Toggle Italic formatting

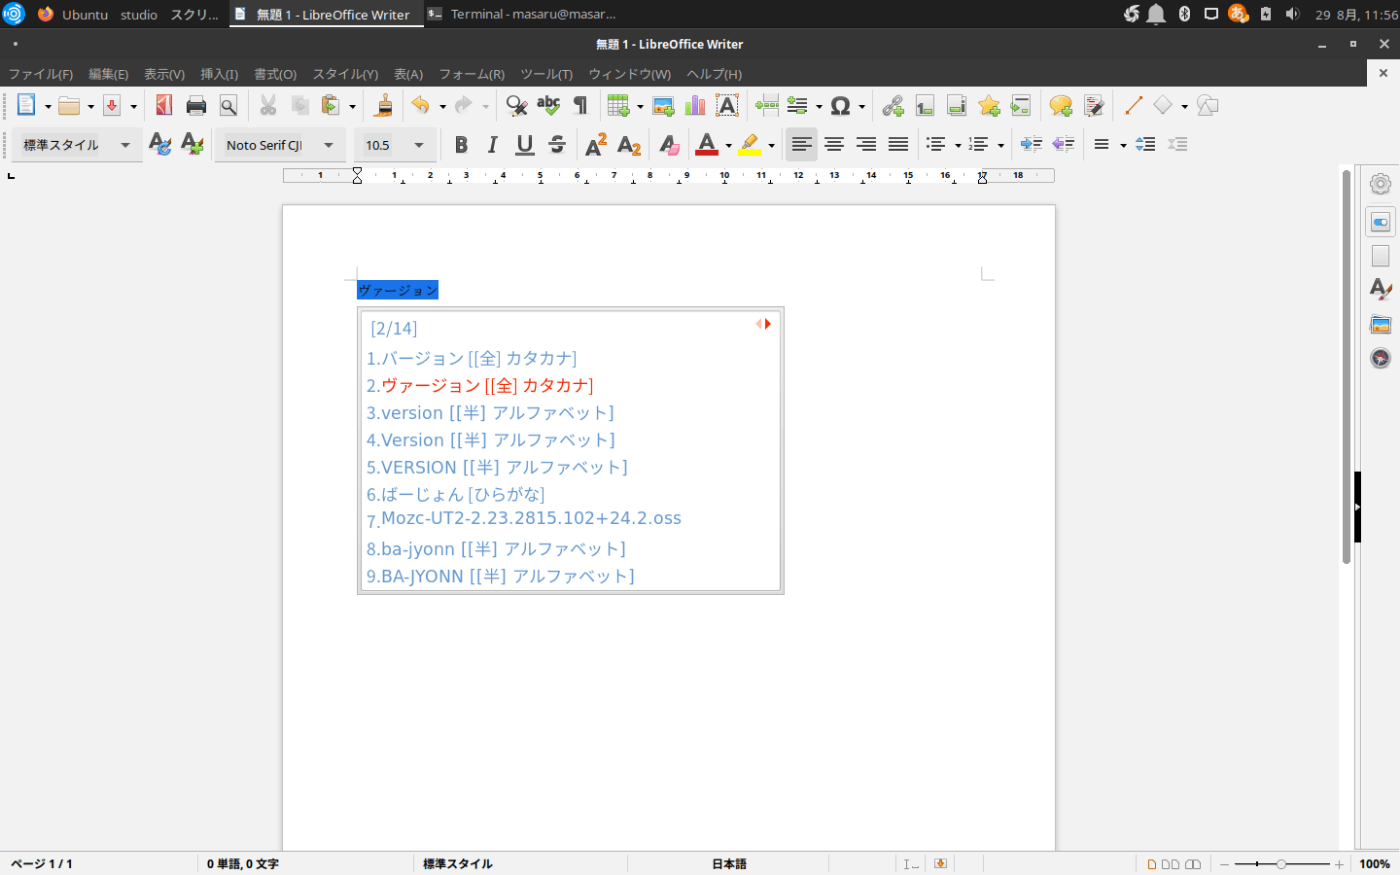click(x=492, y=144)
